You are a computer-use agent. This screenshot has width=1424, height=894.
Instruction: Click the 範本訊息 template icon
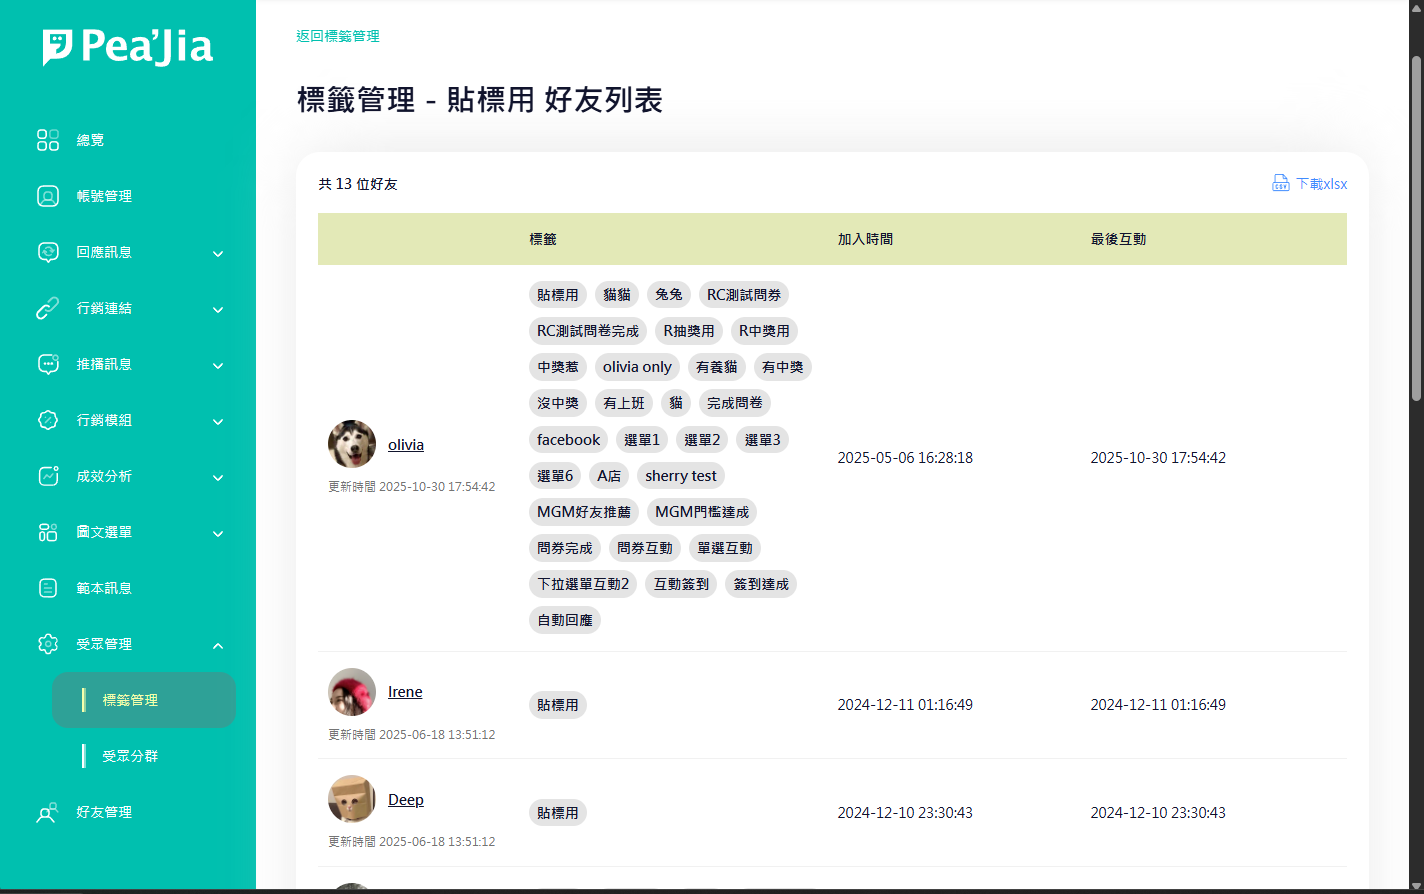click(x=48, y=588)
